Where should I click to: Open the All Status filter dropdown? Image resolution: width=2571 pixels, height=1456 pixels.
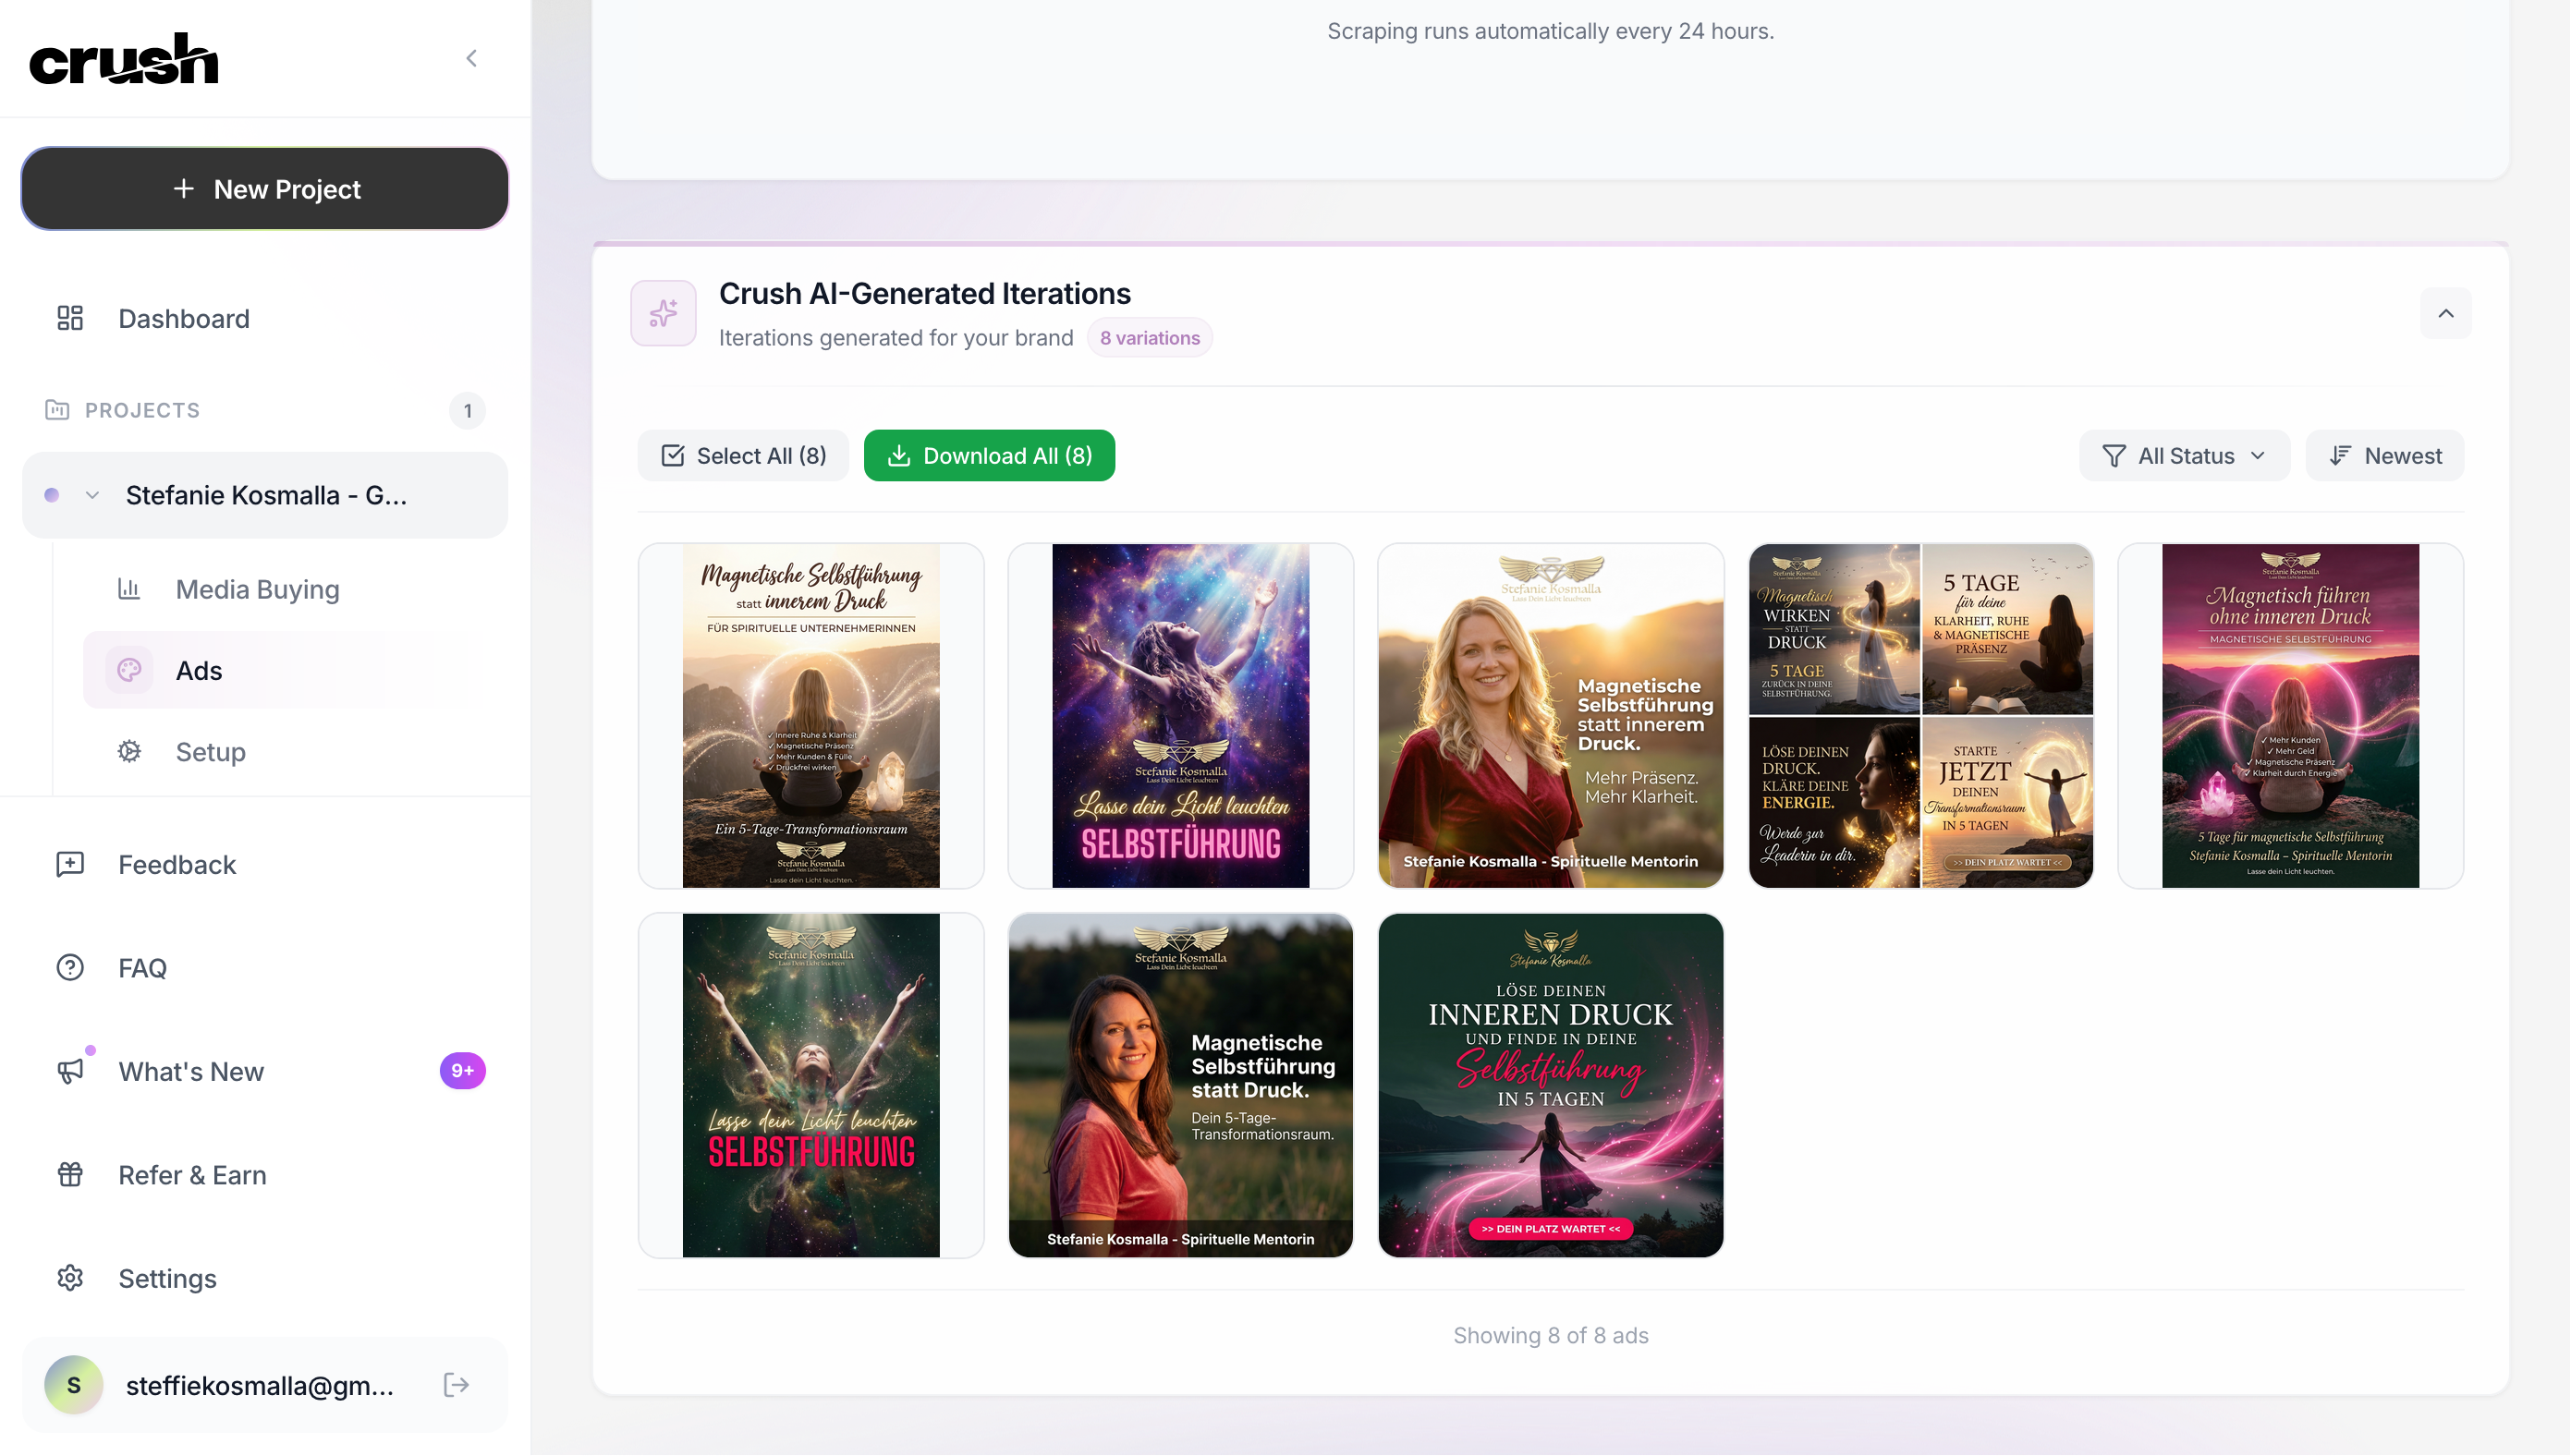[2183, 455]
